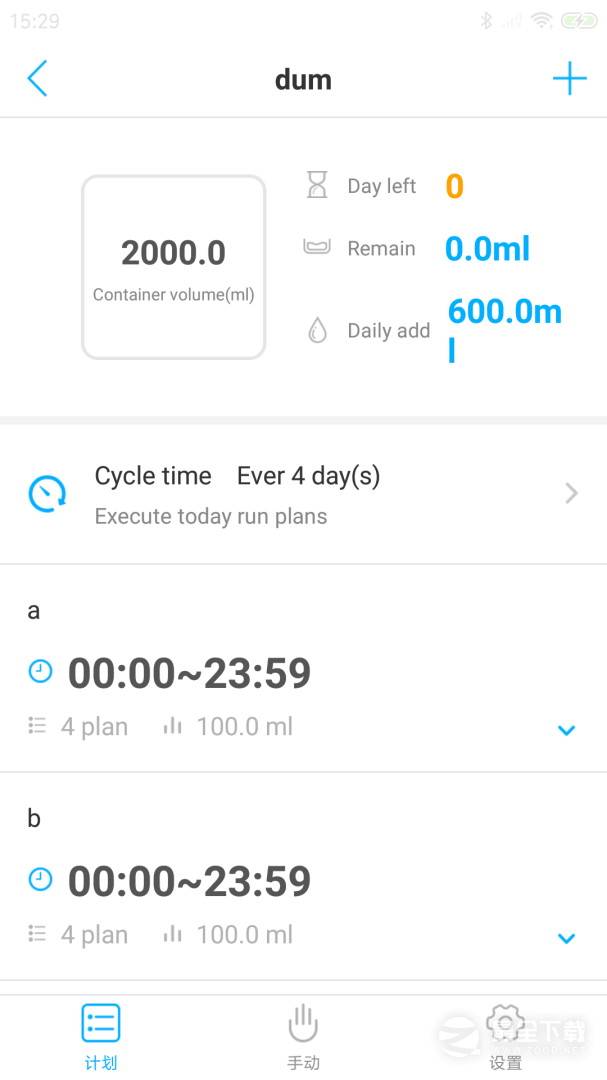Screen dimensions: 607x1080
Task: Expand plan b using its down chevron
Action: [566, 938]
